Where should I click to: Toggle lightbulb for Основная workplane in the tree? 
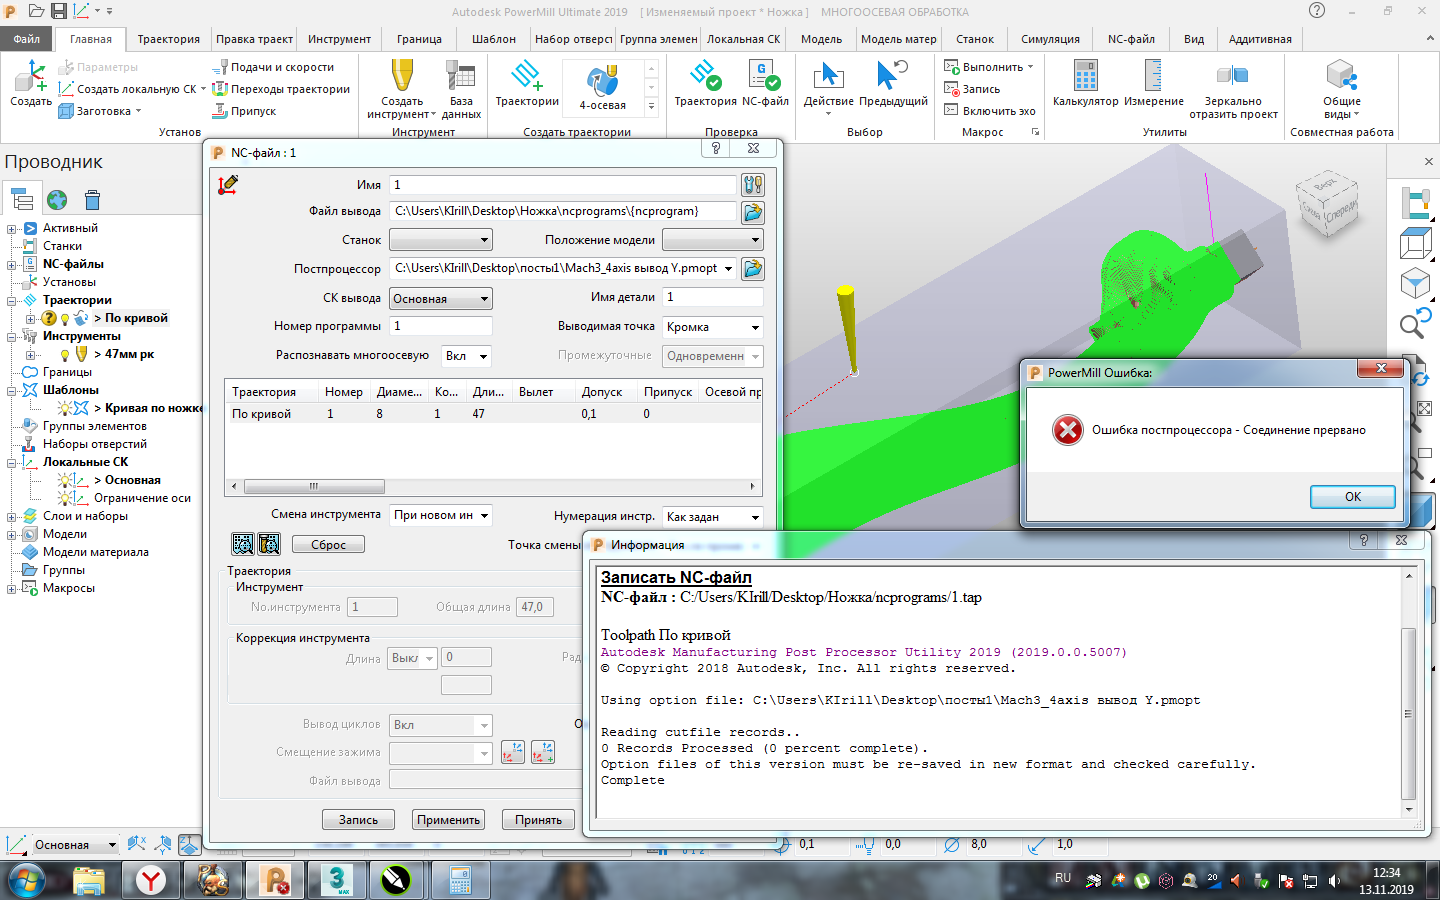(x=65, y=480)
